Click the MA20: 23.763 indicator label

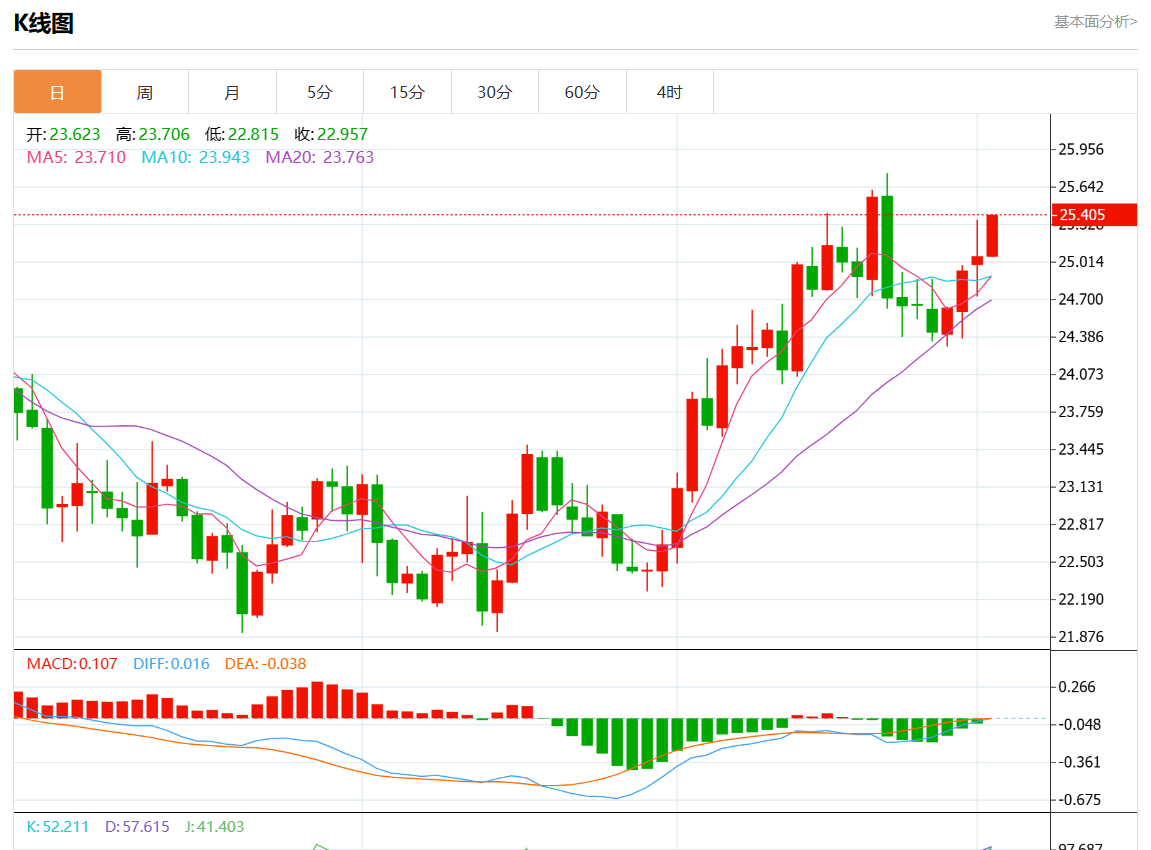click(319, 157)
